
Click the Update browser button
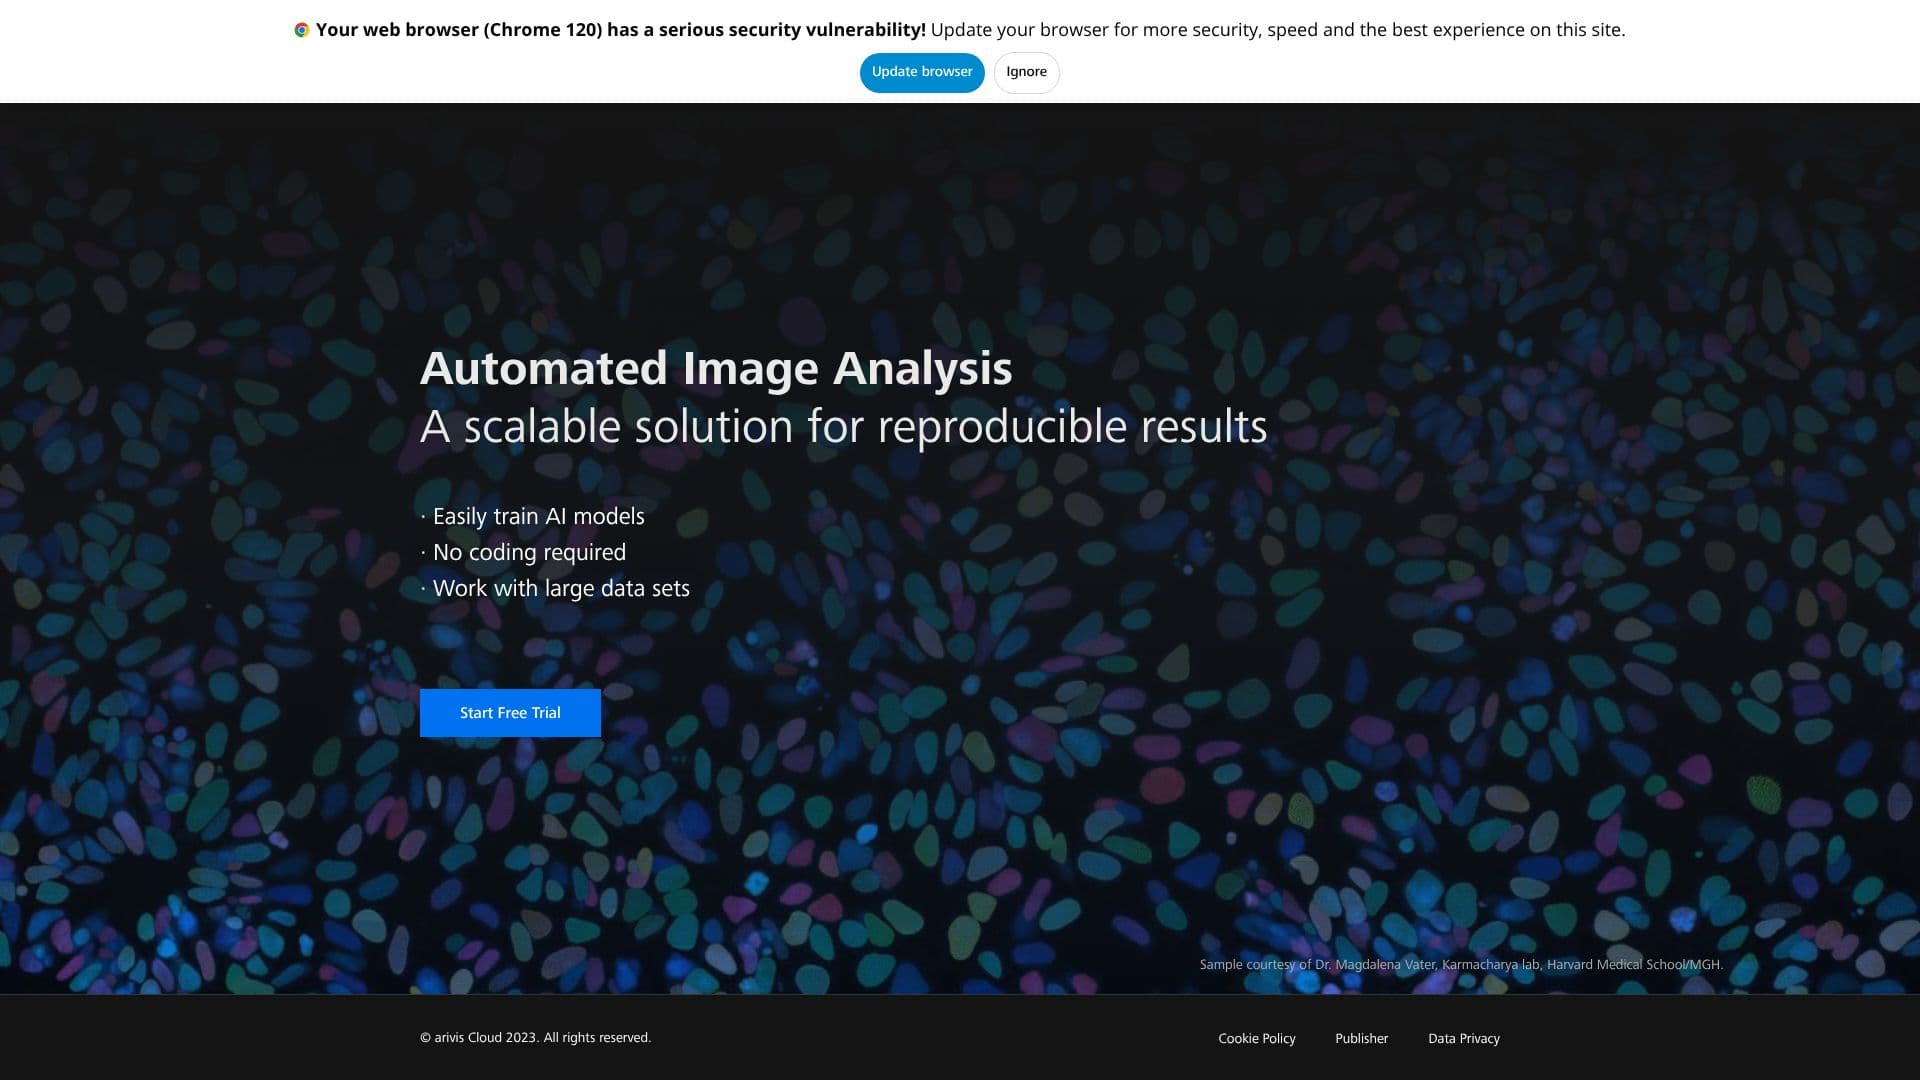pyautogui.click(x=922, y=72)
